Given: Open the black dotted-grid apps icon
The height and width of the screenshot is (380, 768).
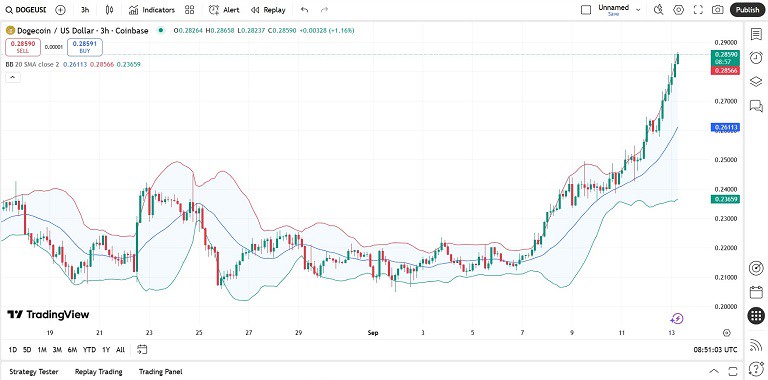Looking at the screenshot, I should 756,316.
